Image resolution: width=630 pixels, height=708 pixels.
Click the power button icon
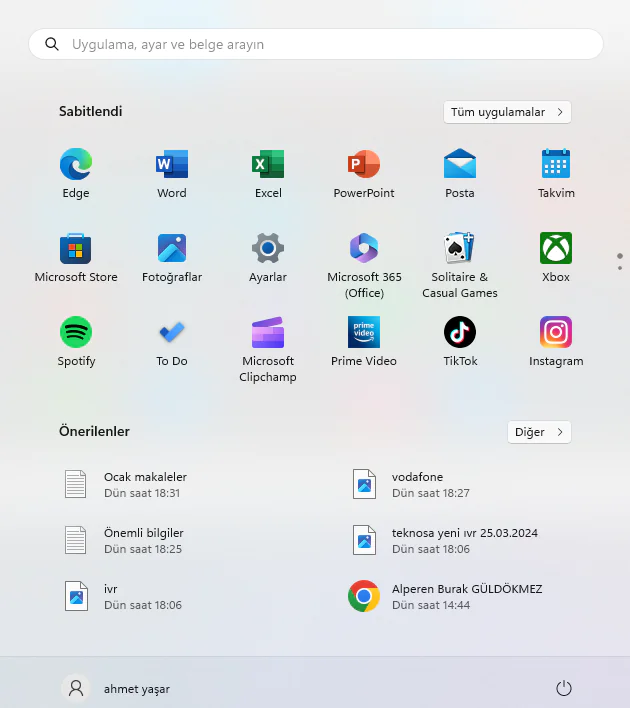pyautogui.click(x=564, y=689)
